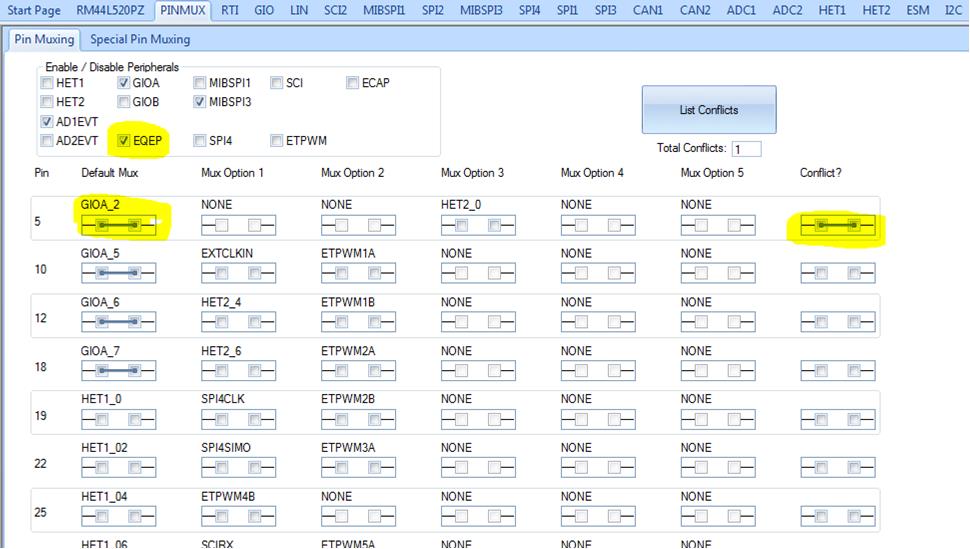Click the pin 5 conflict indicator switch

click(x=838, y=225)
